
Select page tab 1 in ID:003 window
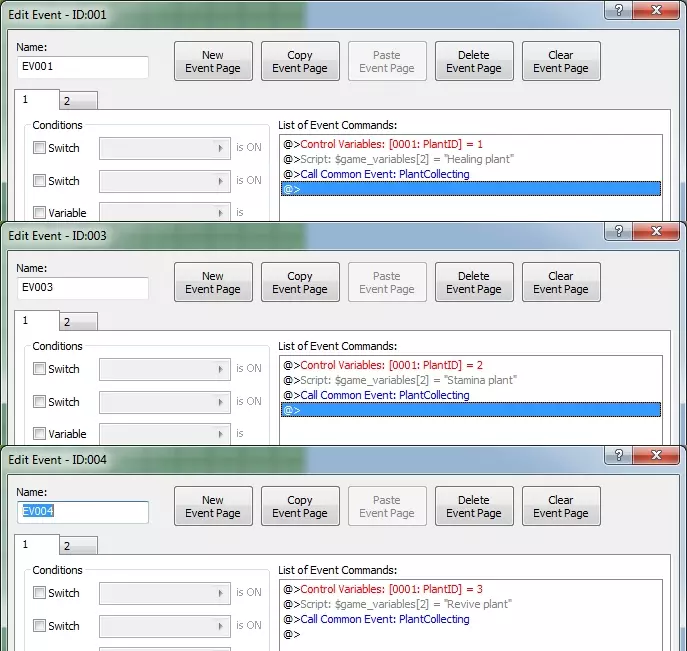tap(37, 321)
